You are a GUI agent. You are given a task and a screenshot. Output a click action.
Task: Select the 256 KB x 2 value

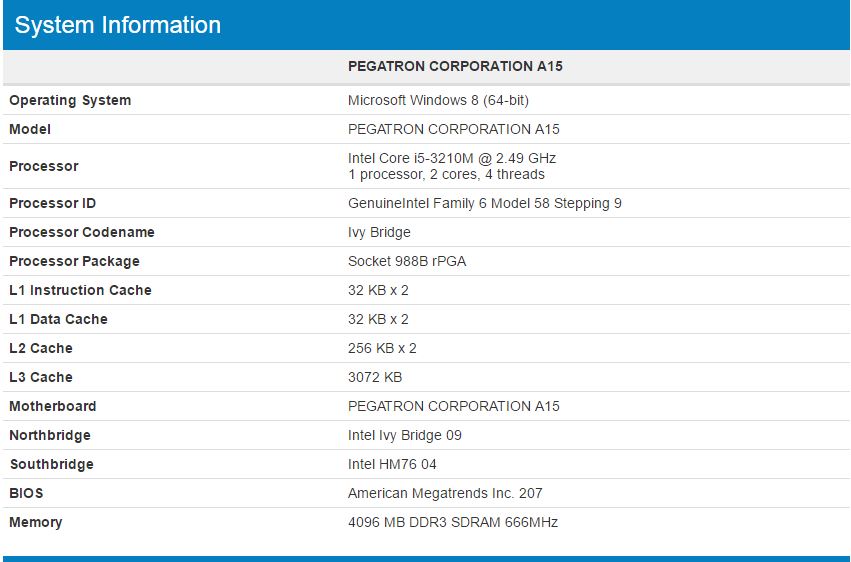382,348
